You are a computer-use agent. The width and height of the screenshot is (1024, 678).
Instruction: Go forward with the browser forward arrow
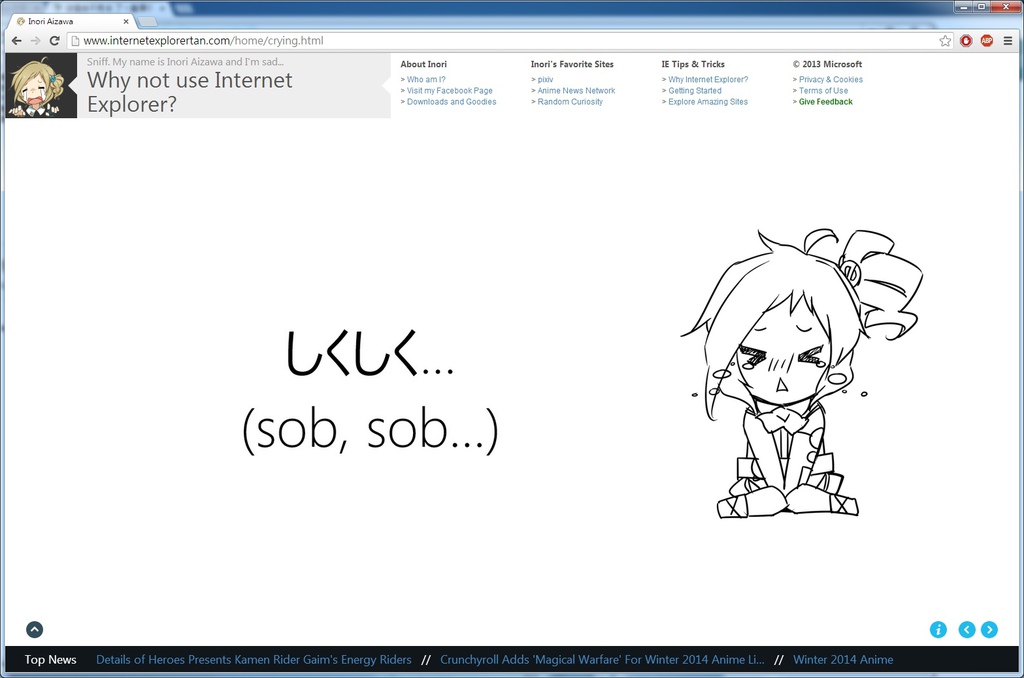(35, 40)
